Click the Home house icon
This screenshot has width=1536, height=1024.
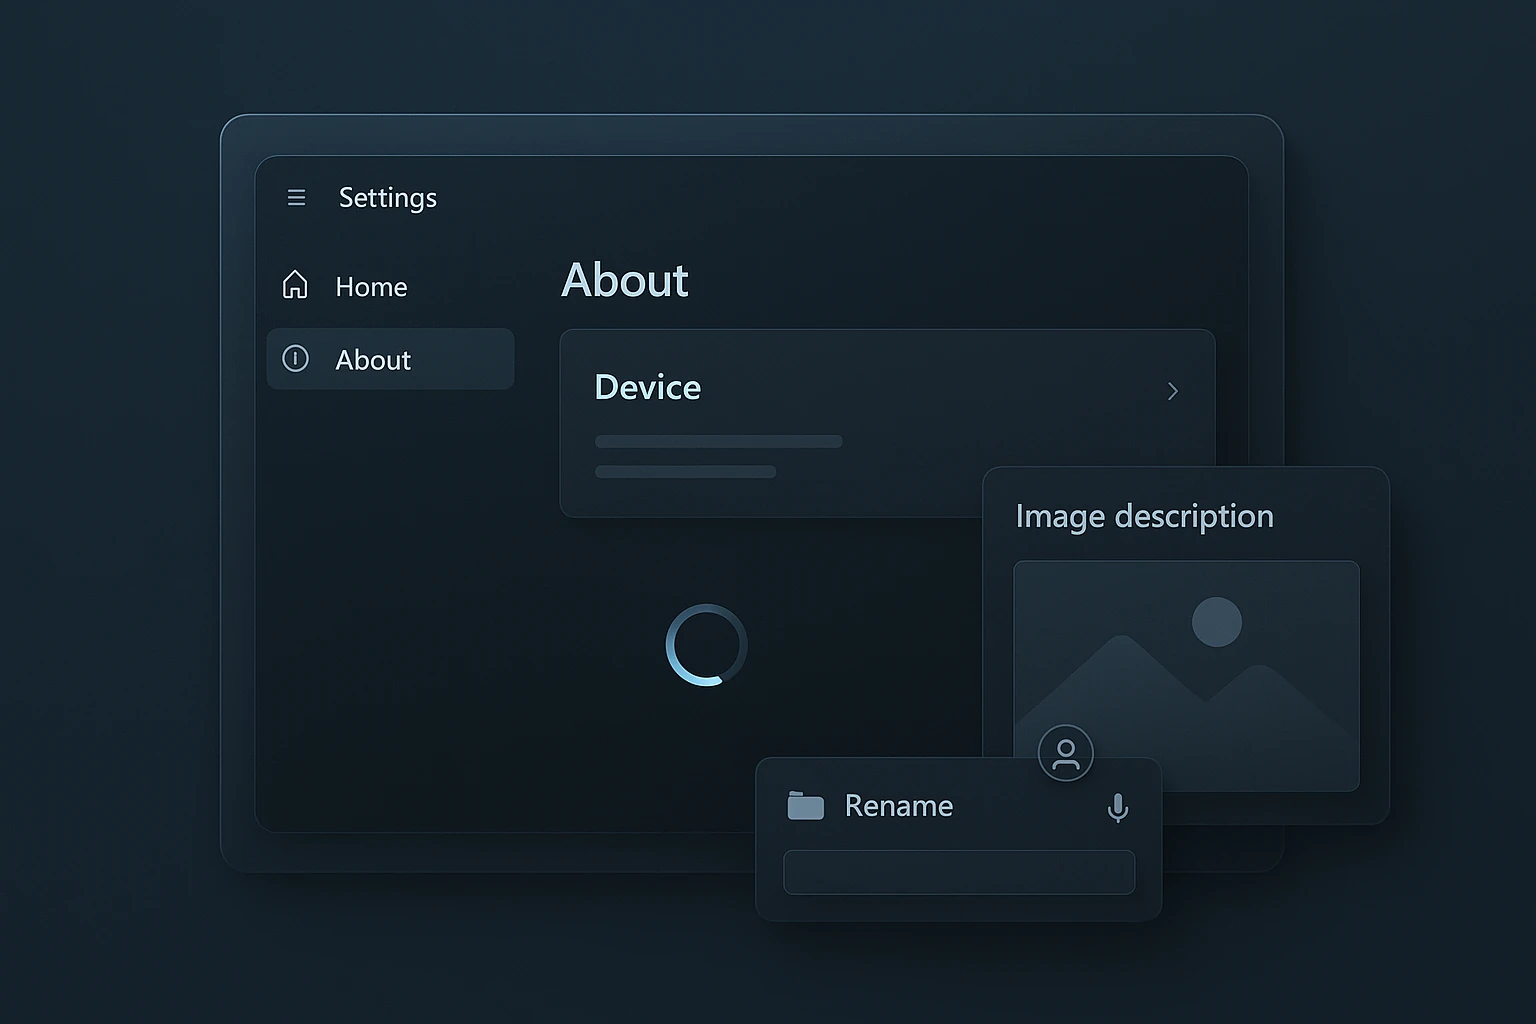[295, 285]
